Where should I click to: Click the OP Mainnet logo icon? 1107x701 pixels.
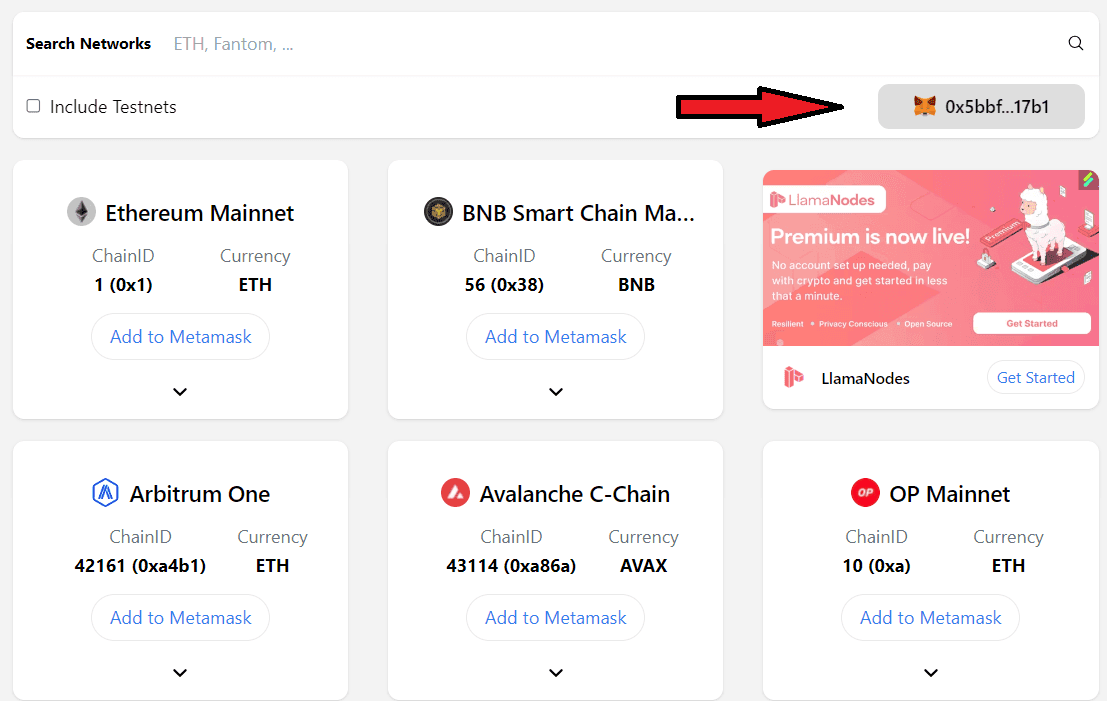[865, 493]
